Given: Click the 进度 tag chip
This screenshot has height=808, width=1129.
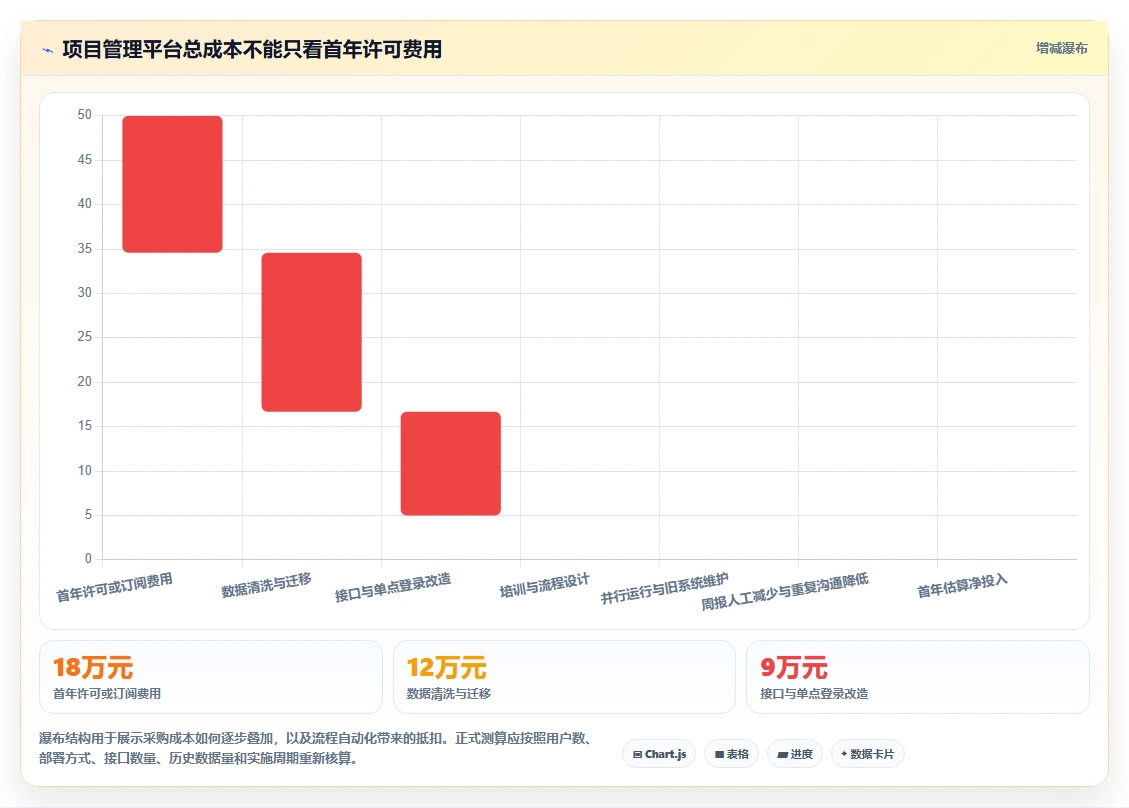Looking at the screenshot, I should coord(795,754).
